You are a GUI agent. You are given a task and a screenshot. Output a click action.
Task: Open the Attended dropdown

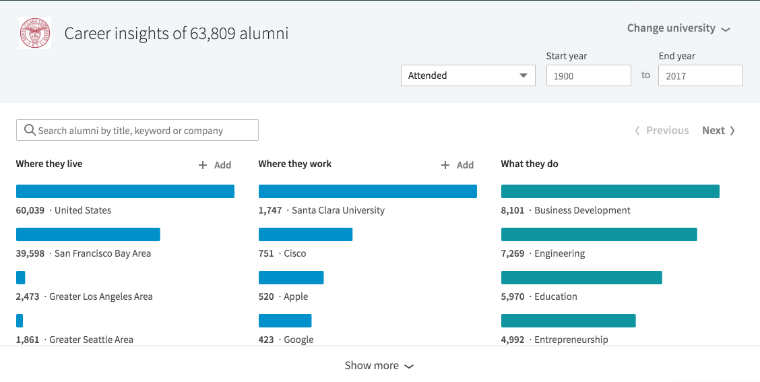[468, 76]
